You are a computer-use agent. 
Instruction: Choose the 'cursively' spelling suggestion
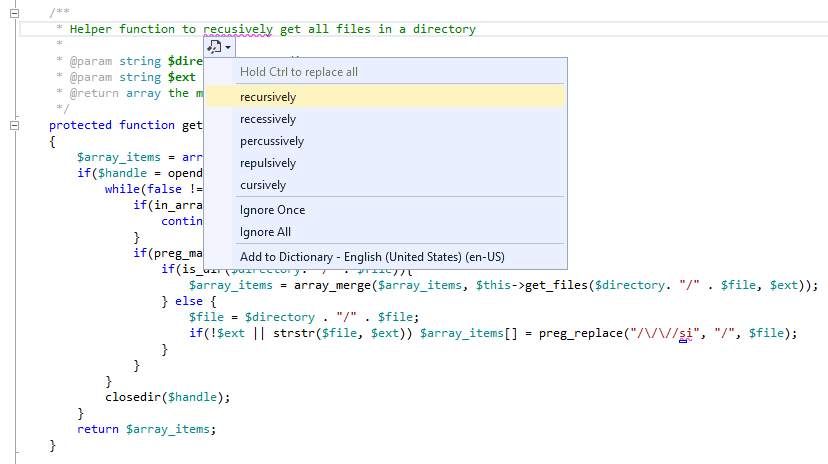coord(385,185)
